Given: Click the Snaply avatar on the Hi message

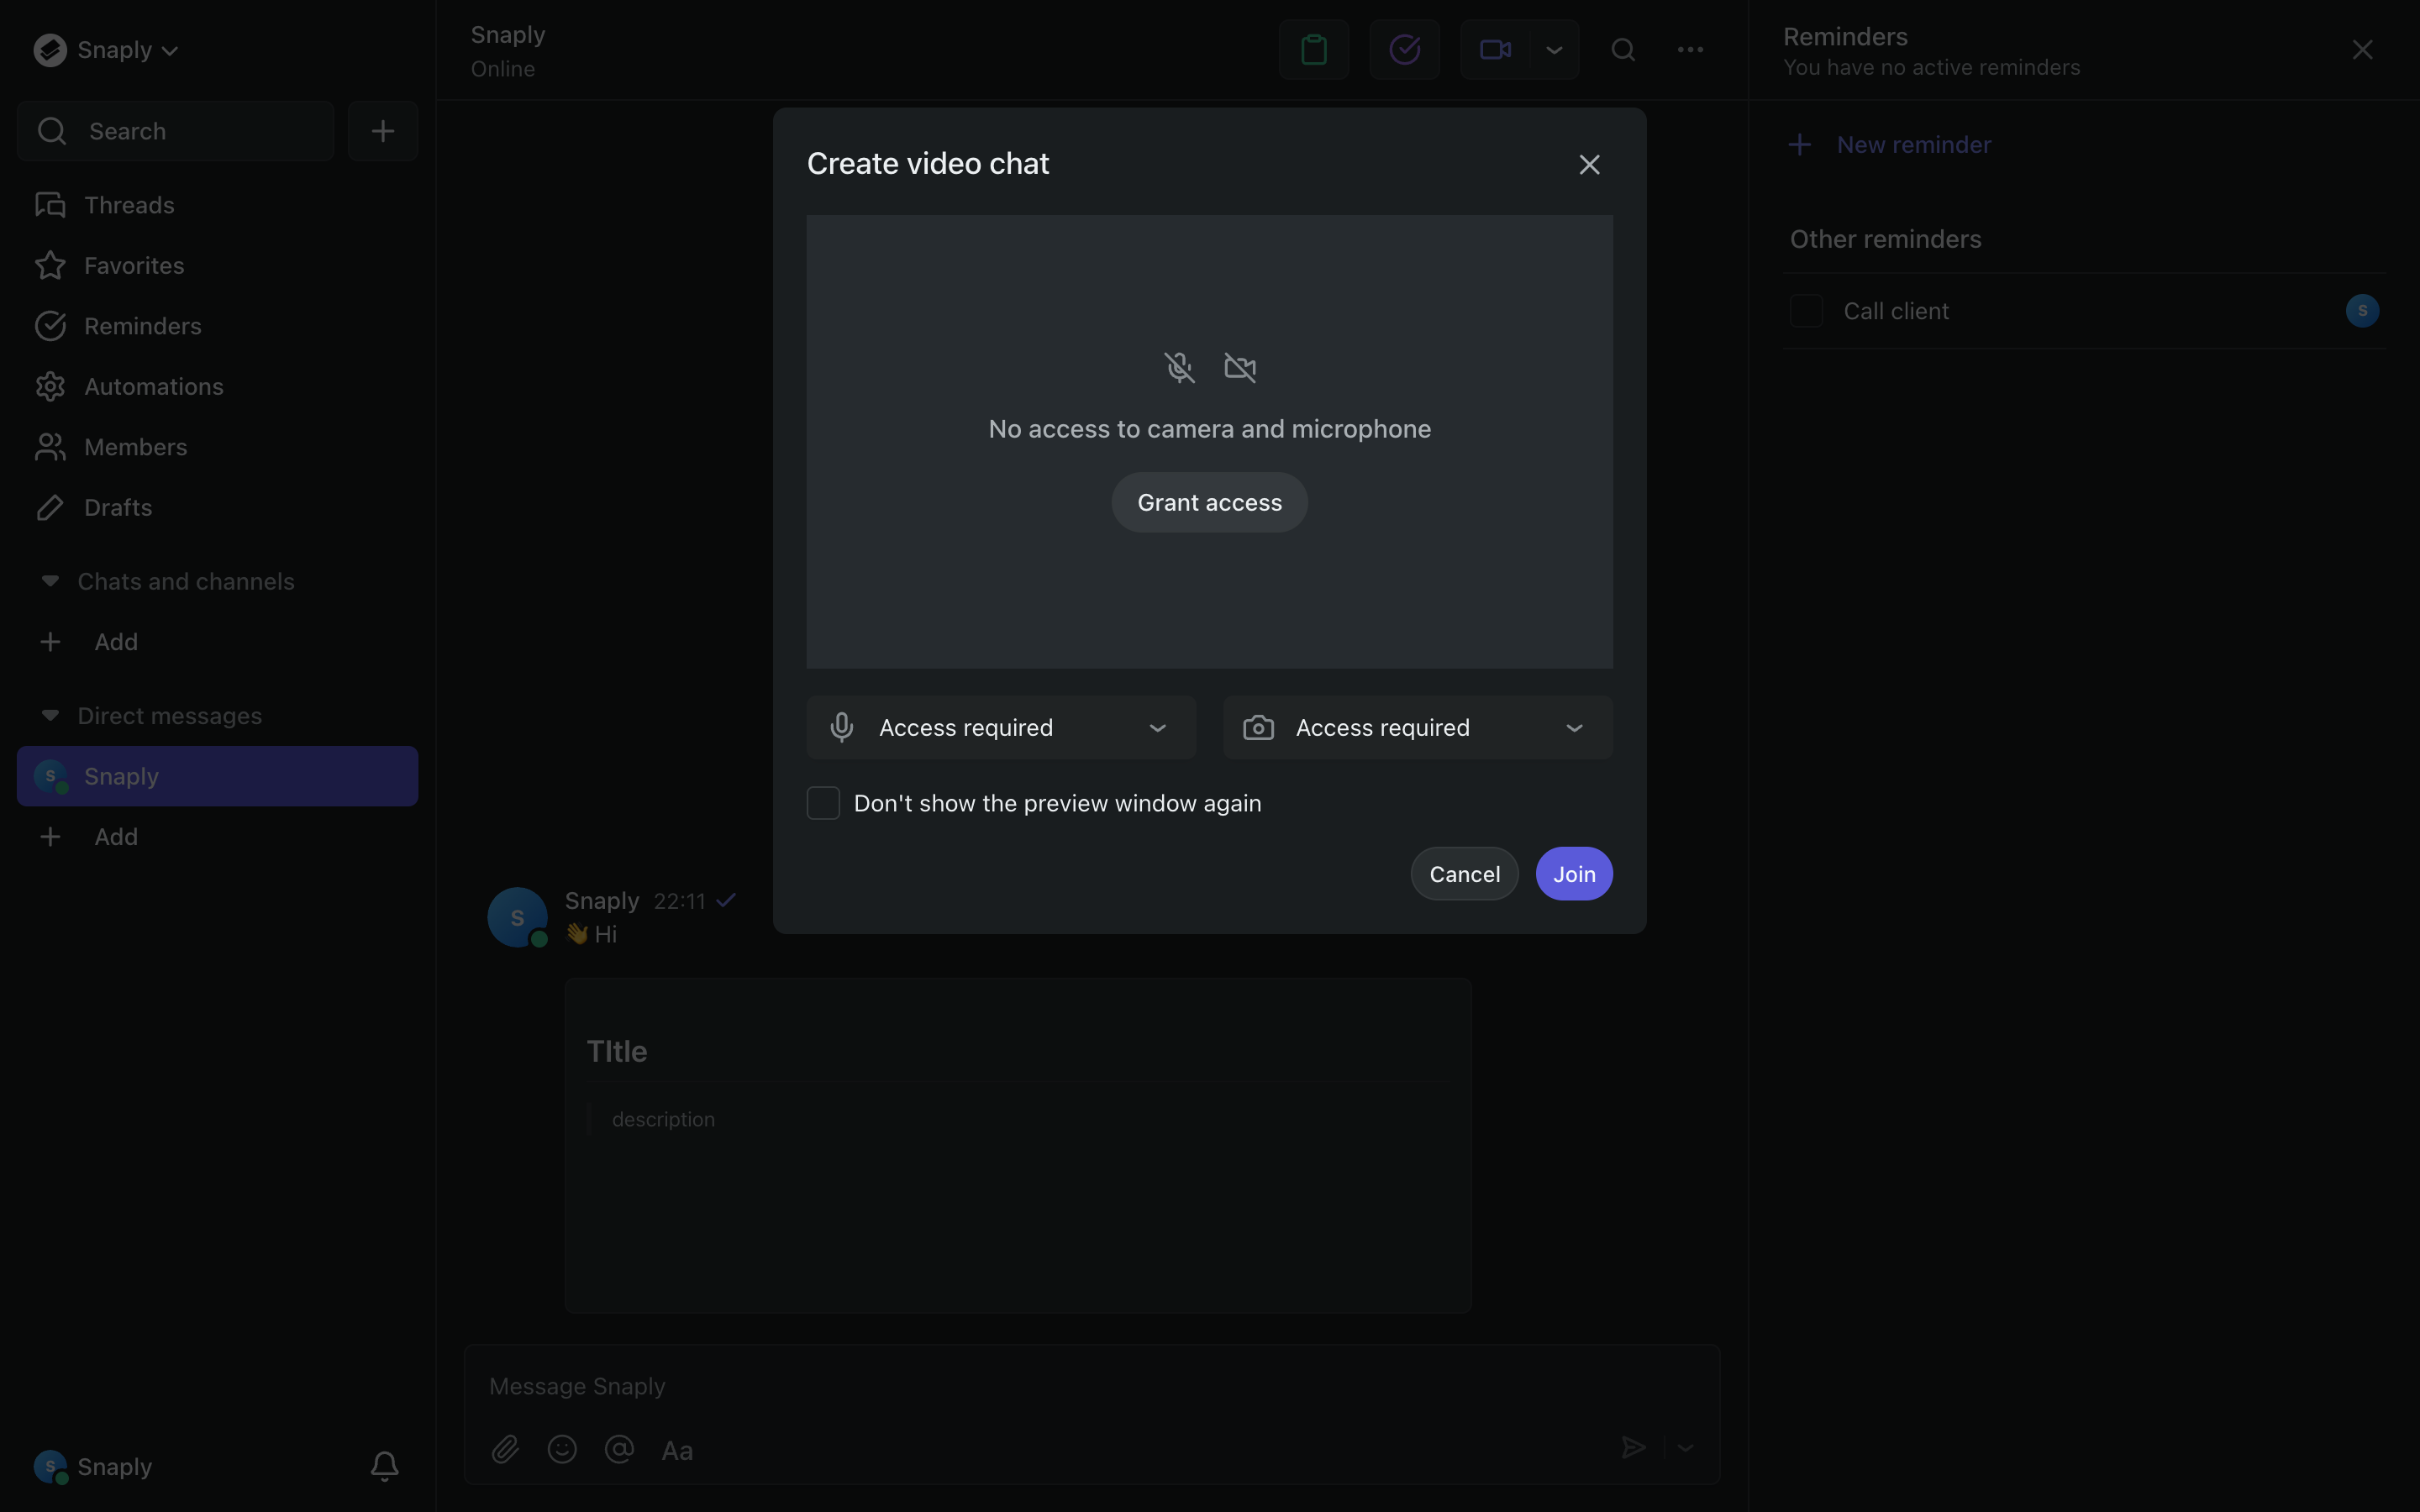Looking at the screenshot, I should click(517, 917).
